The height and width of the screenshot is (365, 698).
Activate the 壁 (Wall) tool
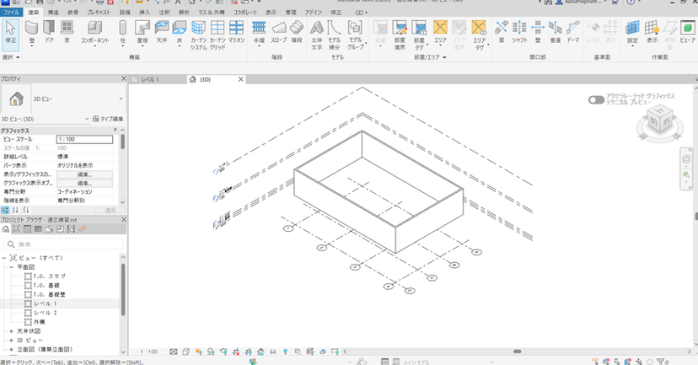31,32
